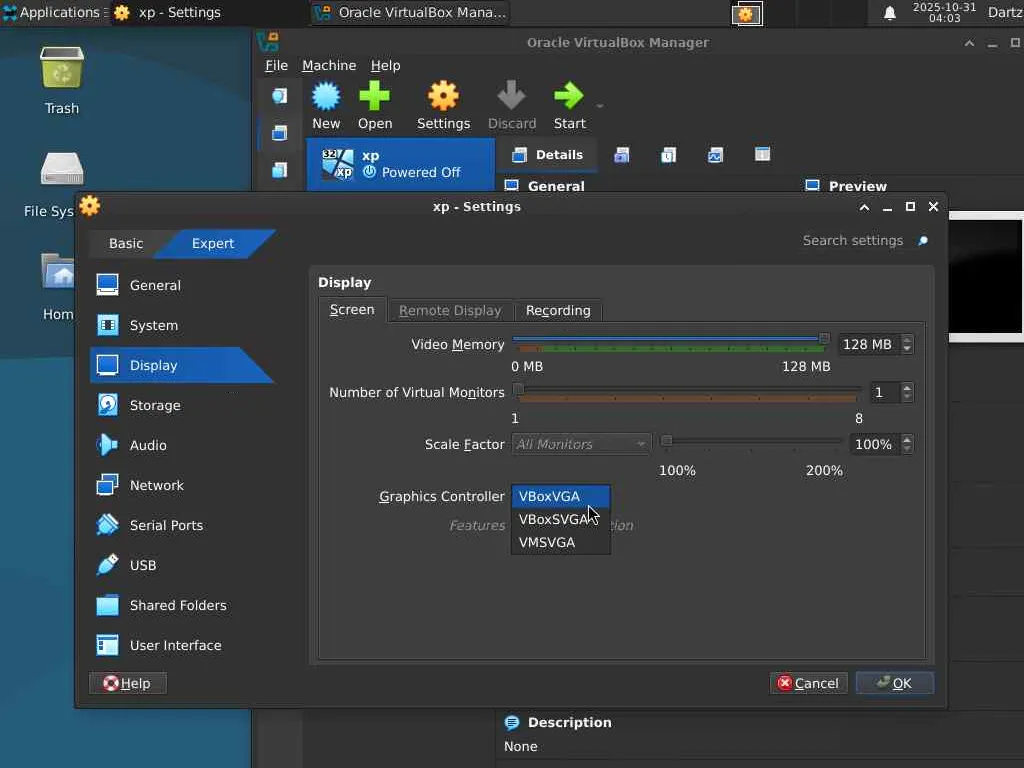The image size is (1024, 768).
Task: Confirm settings with OK button
Action: [895, 683]
